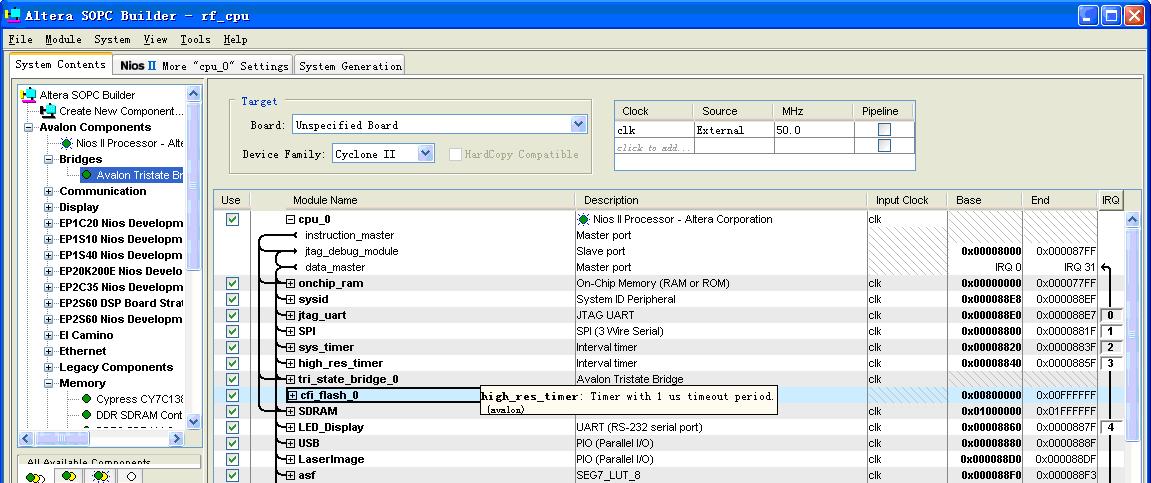Image resolution: width=1151 pixels, height=483 pixels.
Task: Uncheck the Use checkbox for jtag_uart
Action: (232, 316)
